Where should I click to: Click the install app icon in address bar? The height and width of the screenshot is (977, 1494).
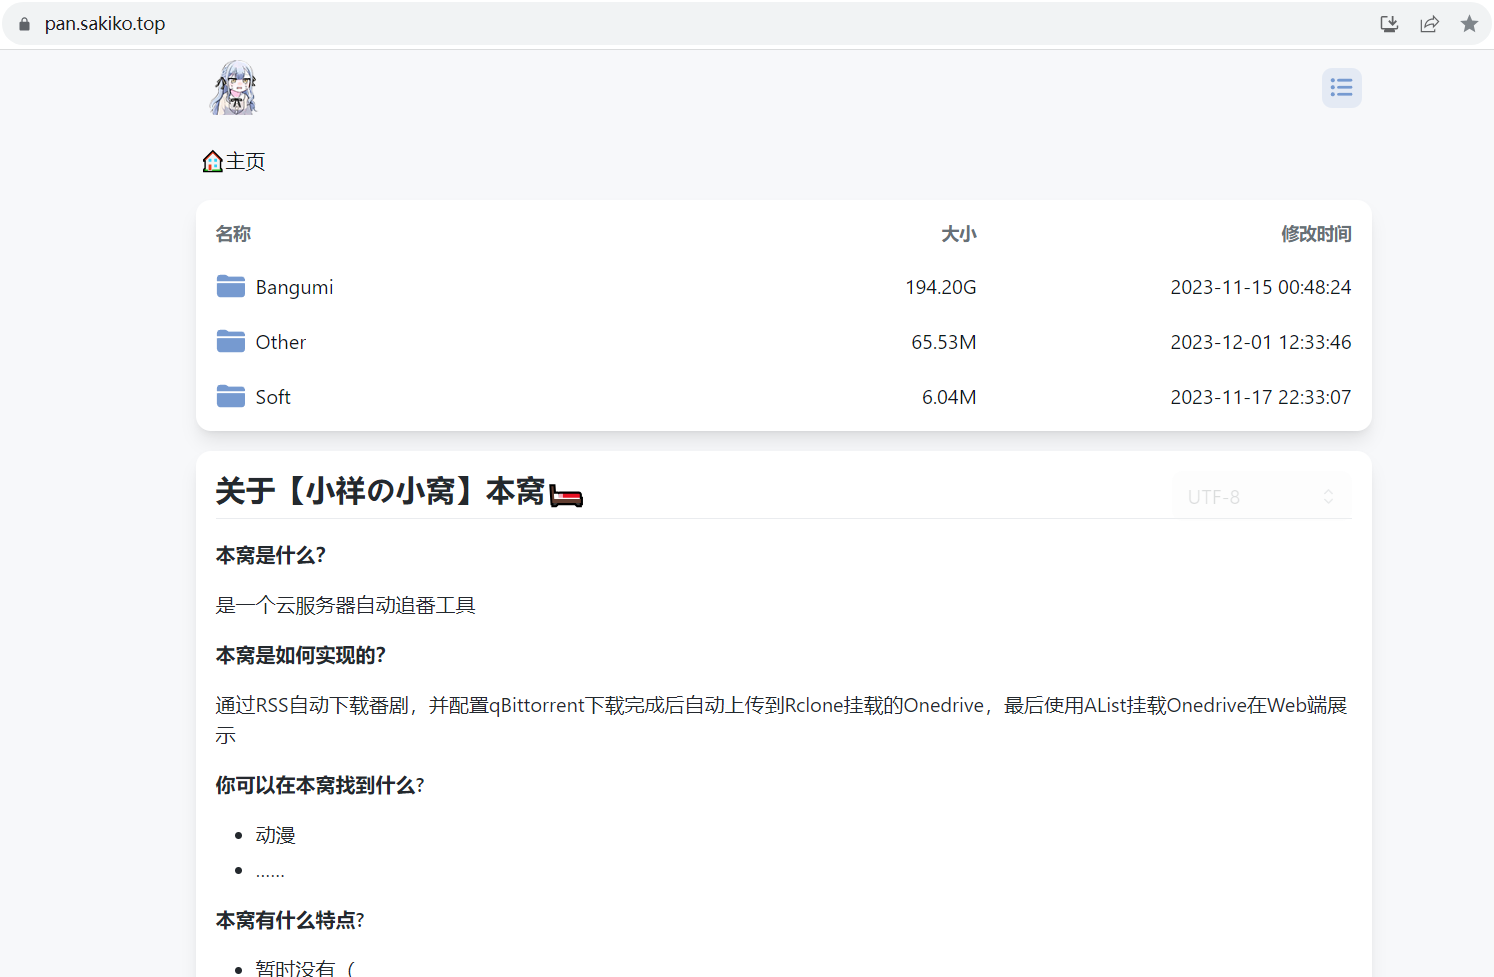[1389, 24]
